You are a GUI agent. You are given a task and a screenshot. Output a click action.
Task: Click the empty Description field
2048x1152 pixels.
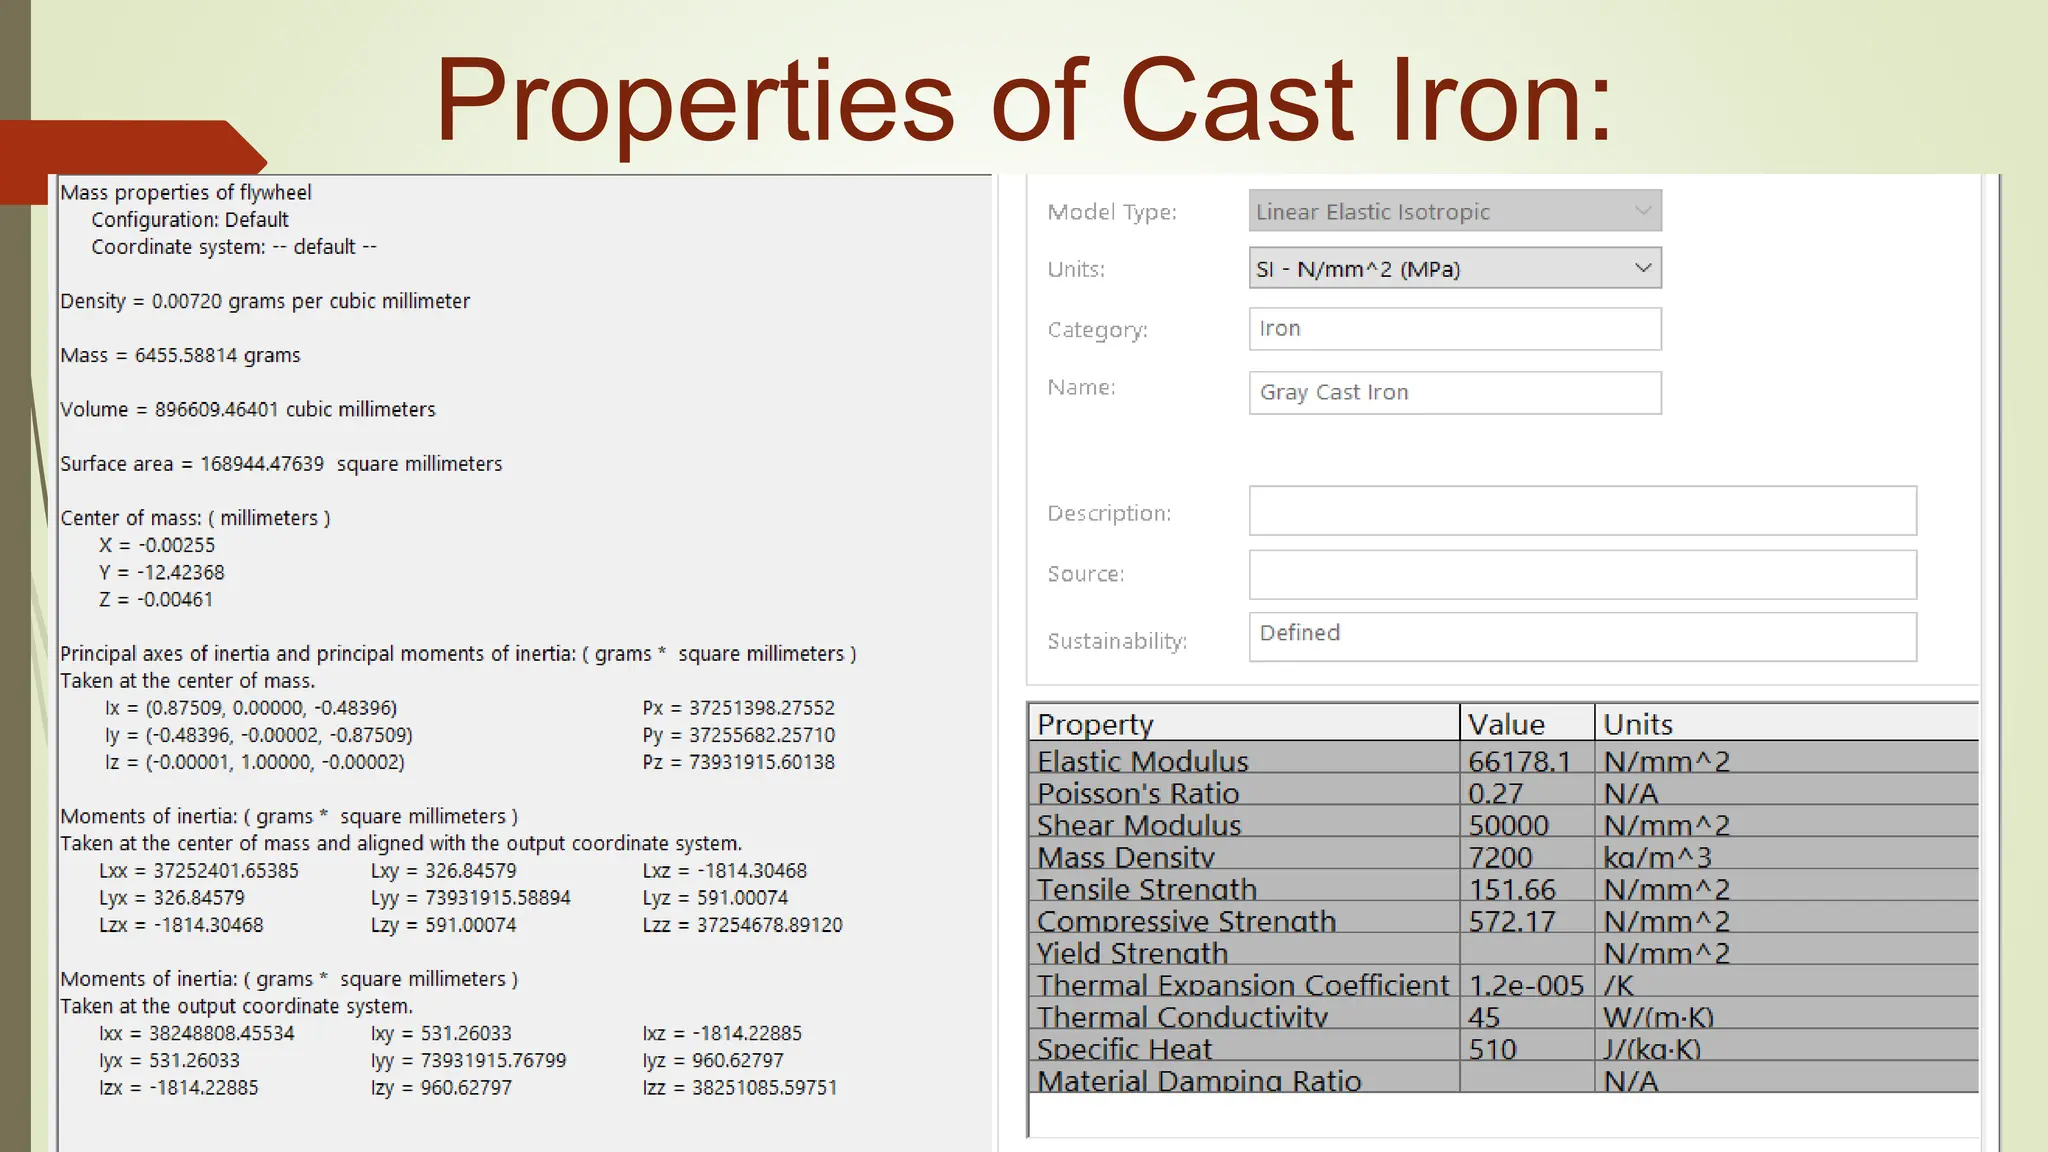pyautogui.click(x=1583, y=512)
